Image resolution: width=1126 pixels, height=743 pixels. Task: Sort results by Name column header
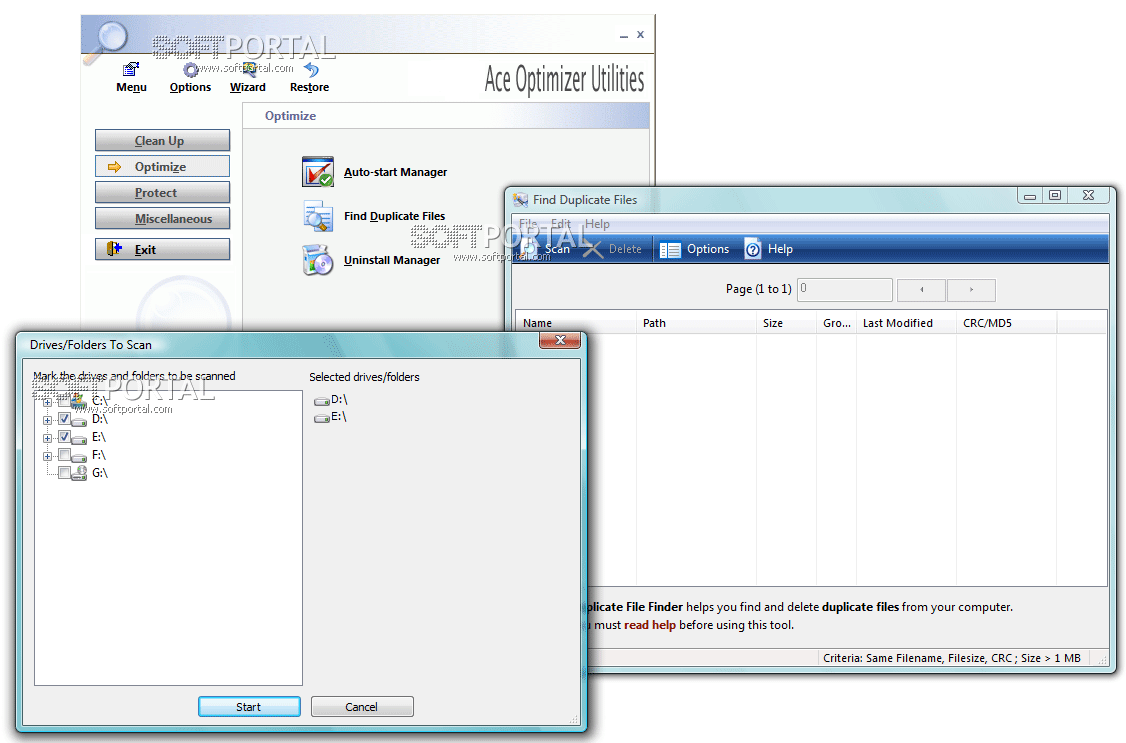(576, 323)
